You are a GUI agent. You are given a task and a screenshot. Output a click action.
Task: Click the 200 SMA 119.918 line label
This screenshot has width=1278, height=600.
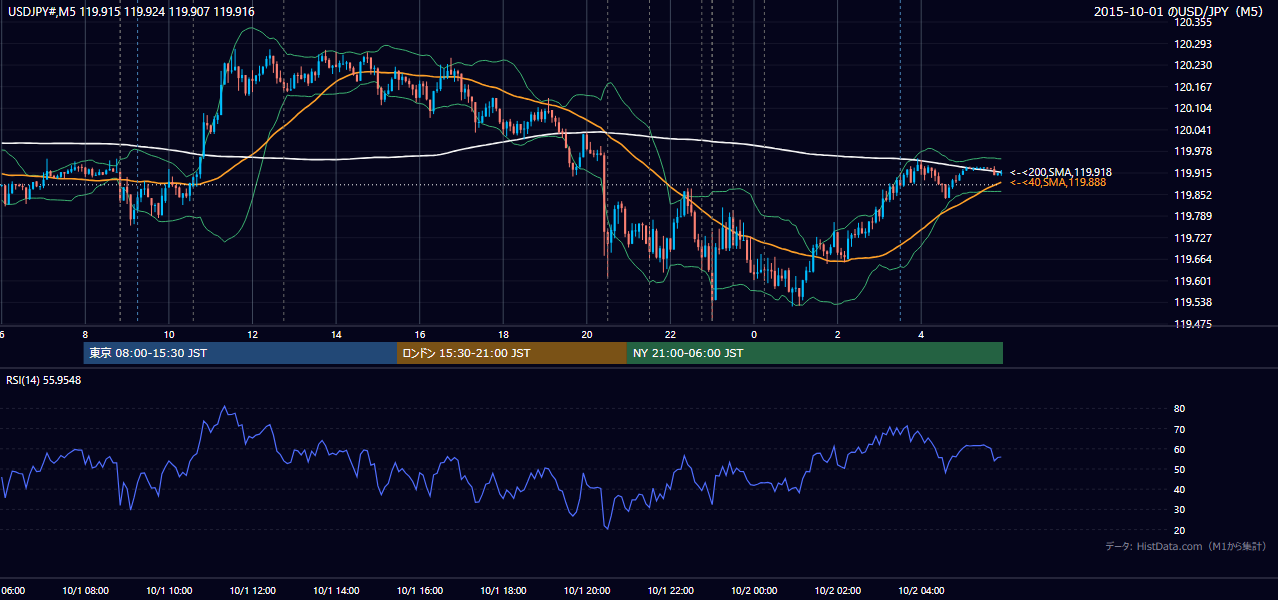coord(1061,172)
